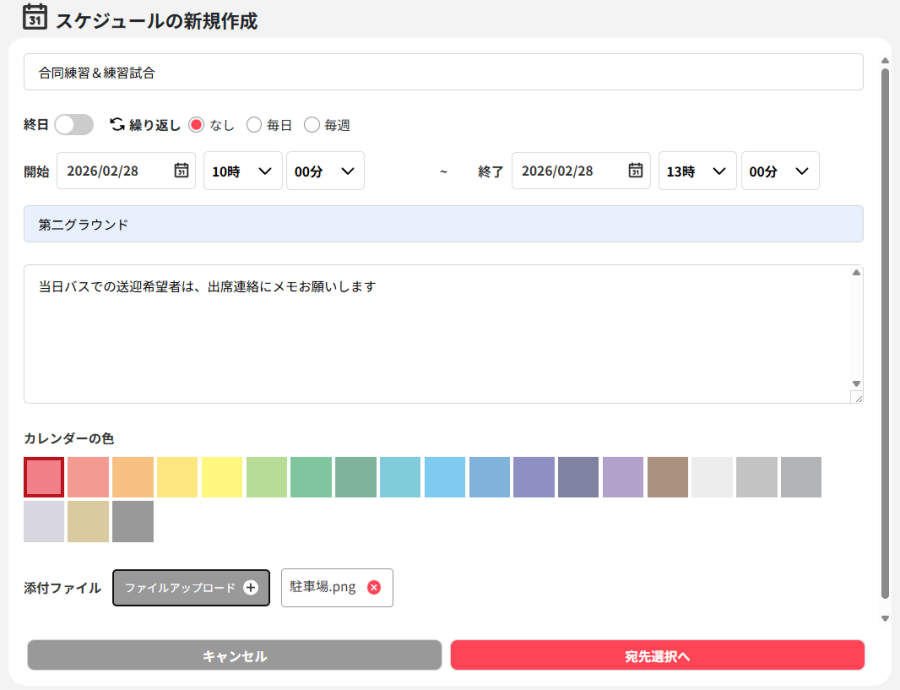Select the 毎日 repeat radio button
Image resolution: width=900 pixels, height=690 pixels.
(x=254, y=125)
